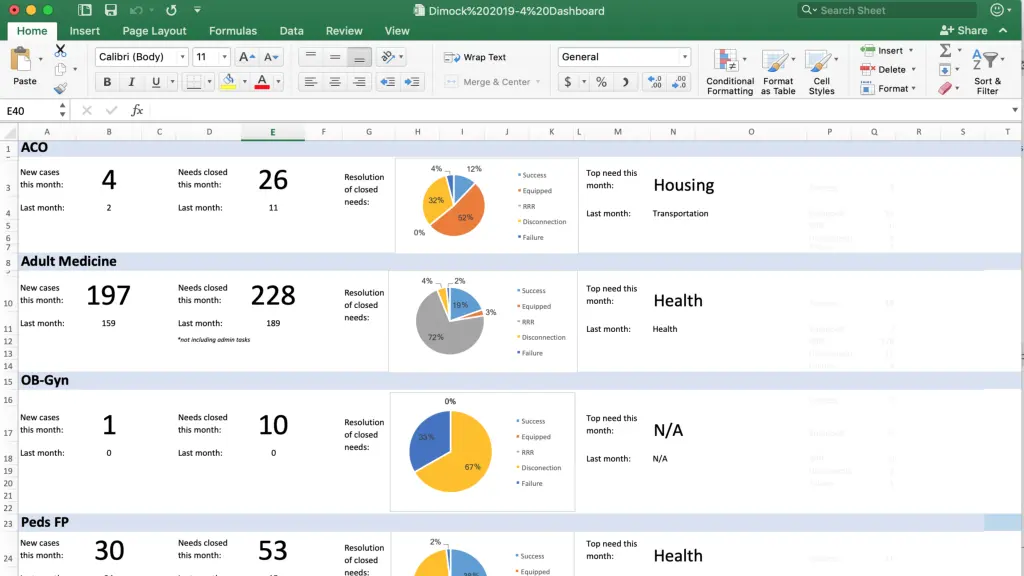1024x576 pixels.
Task: Increase decimal places
Action: point(654,82)
